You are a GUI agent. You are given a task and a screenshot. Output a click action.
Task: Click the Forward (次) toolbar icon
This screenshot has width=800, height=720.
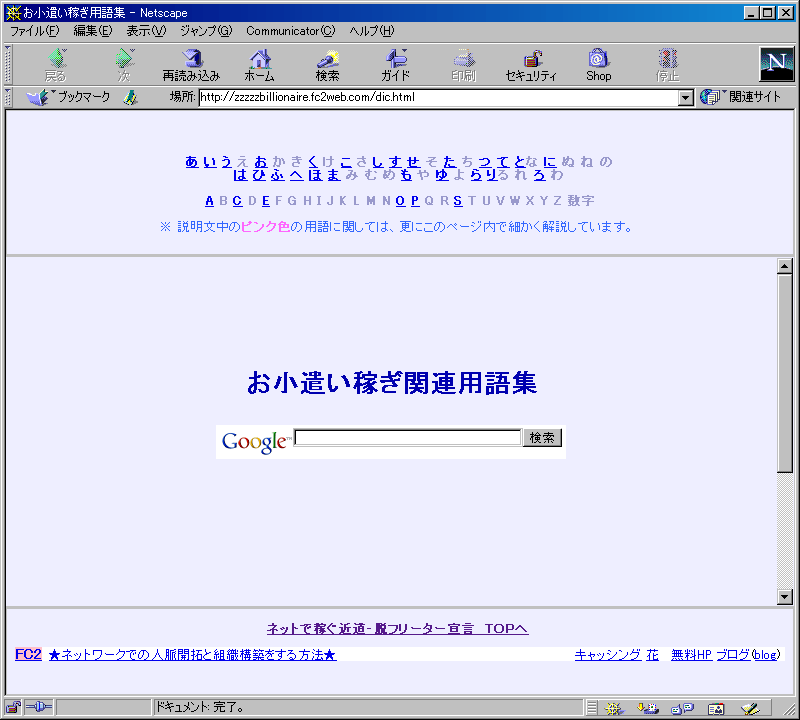pyautogui.click(x=124, y=64)
